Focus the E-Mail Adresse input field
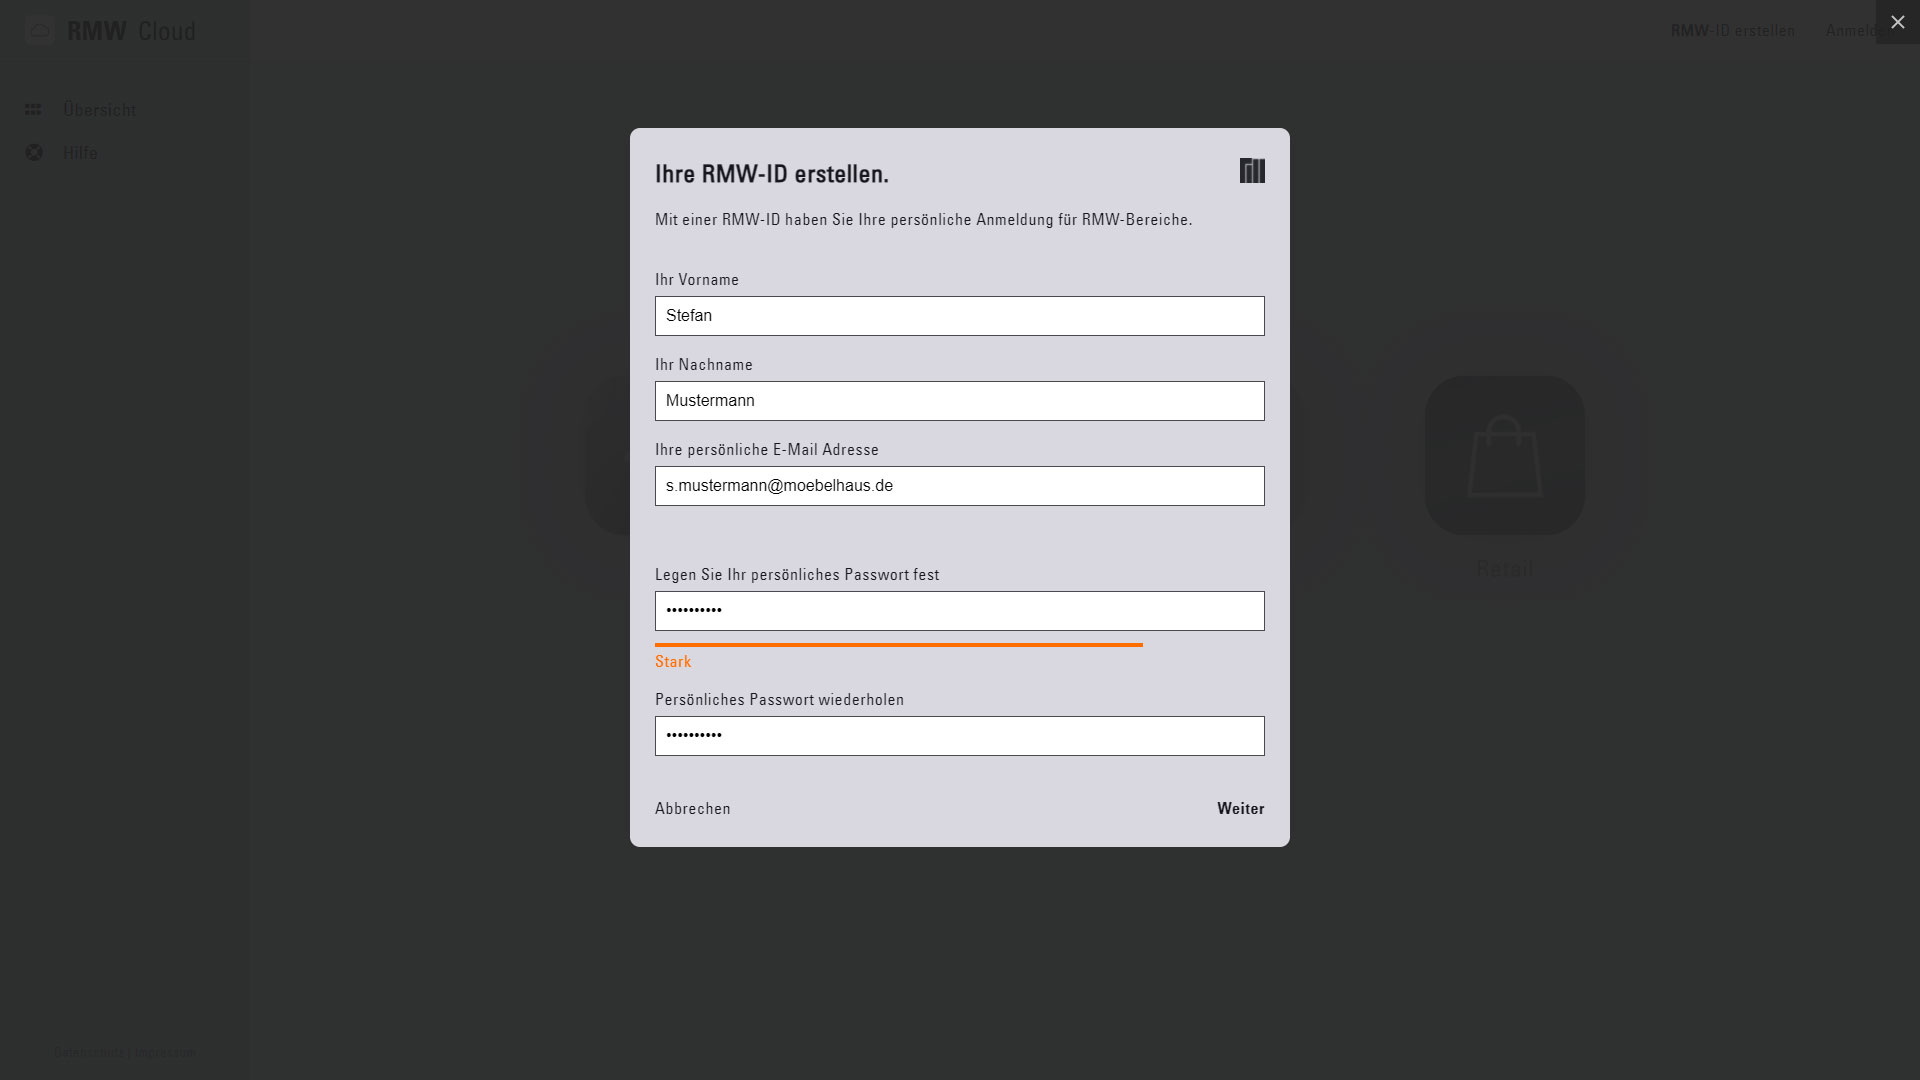The width and height of the screenshot is (1920, 1080). (x=959, y=486)
